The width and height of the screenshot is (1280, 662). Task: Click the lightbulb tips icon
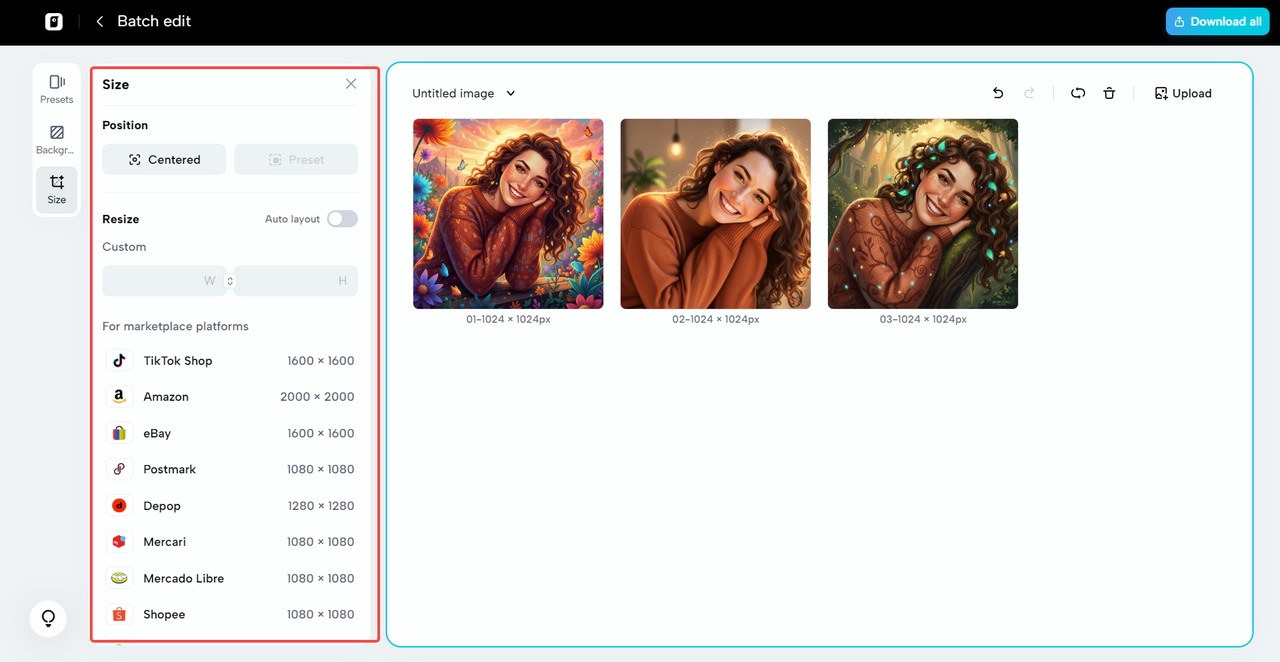tap(48, 619)
